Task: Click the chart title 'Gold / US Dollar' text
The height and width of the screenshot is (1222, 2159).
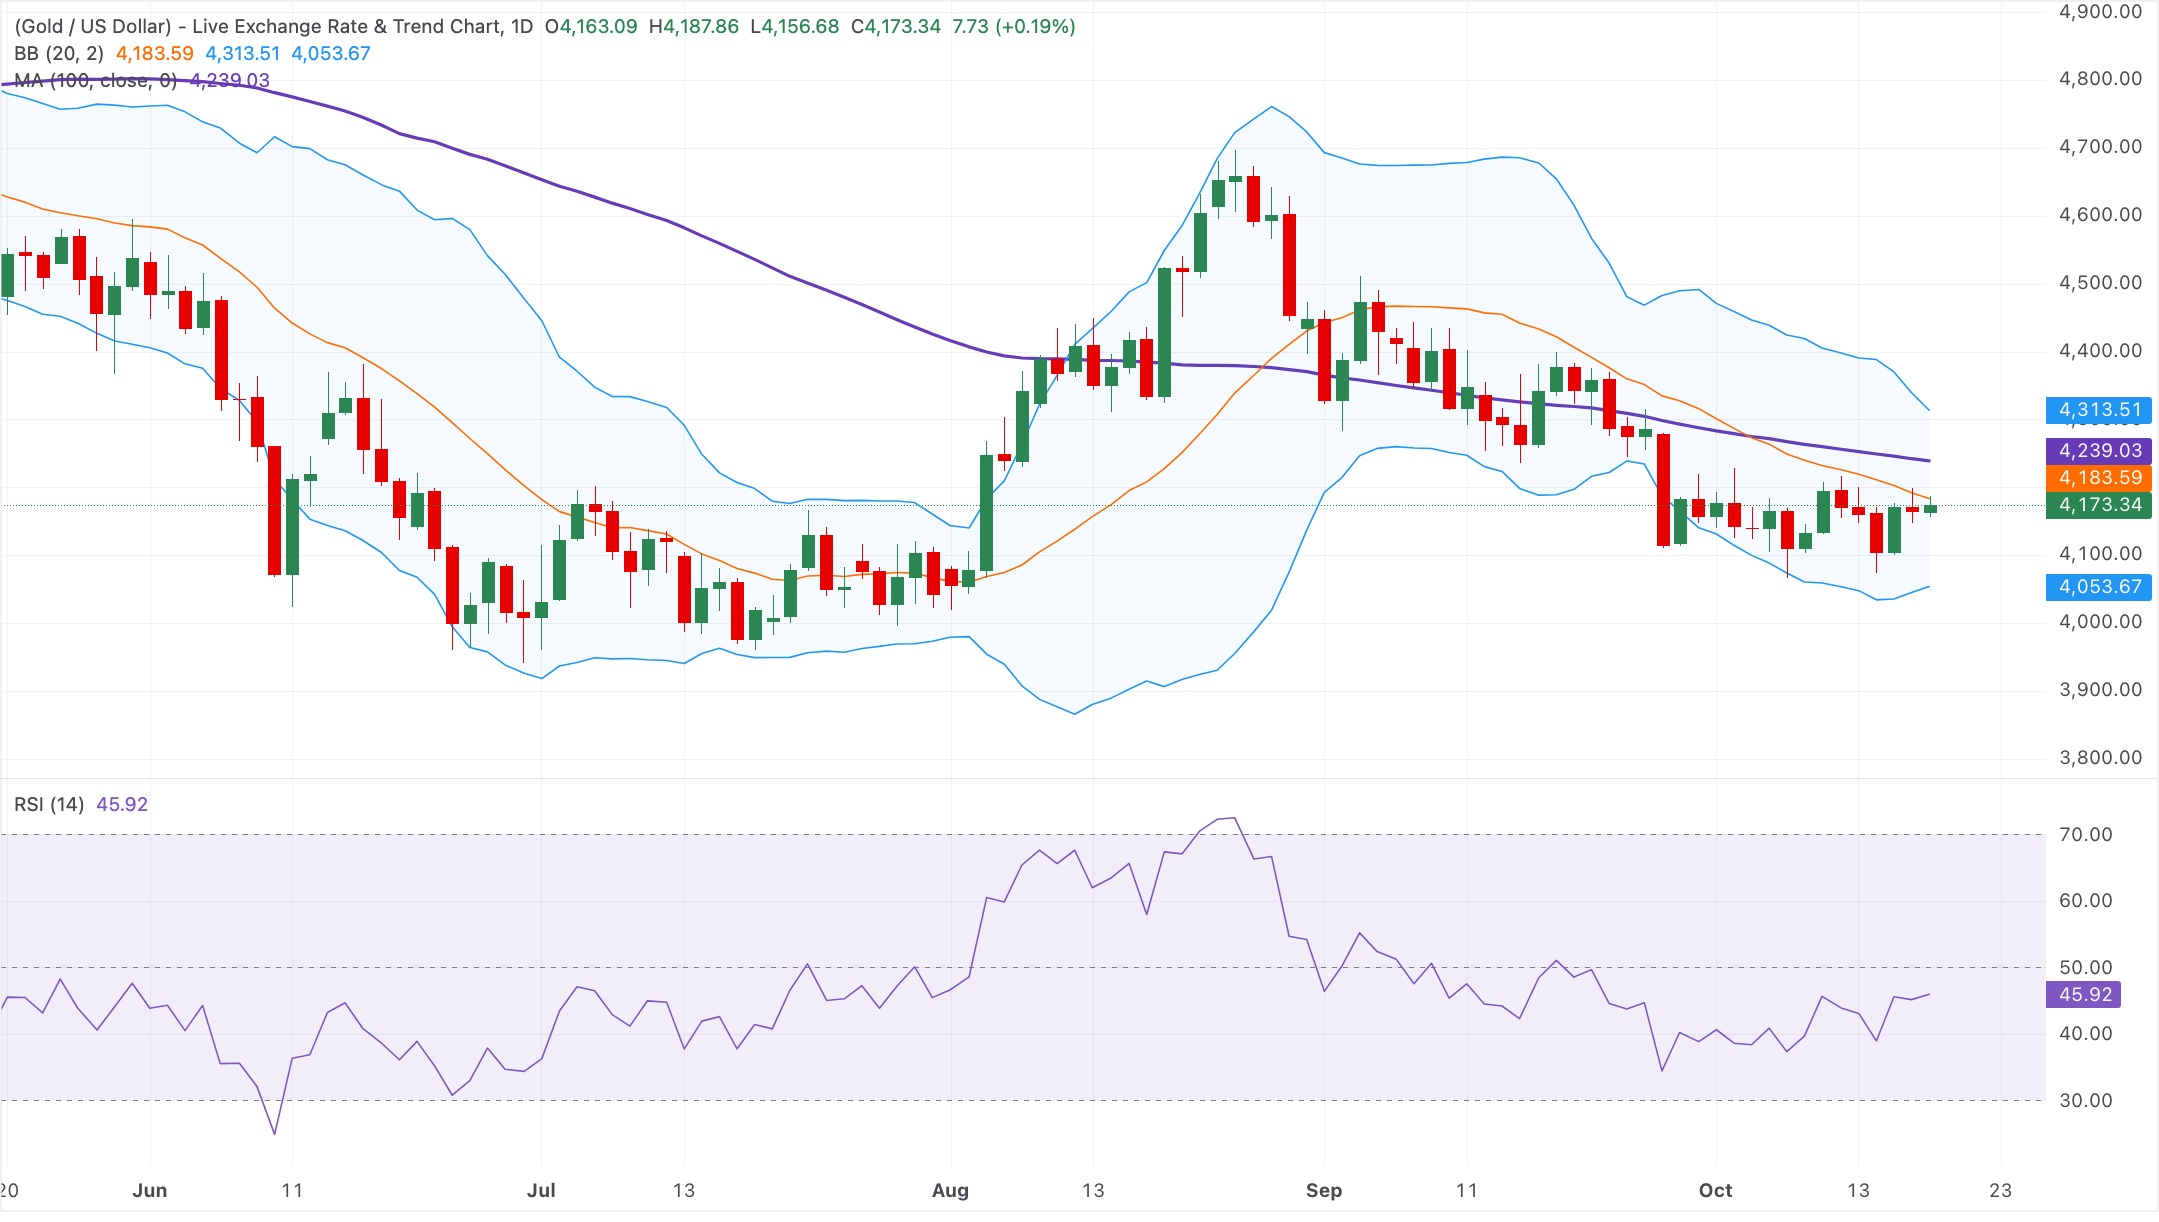Action: point(93,26)
